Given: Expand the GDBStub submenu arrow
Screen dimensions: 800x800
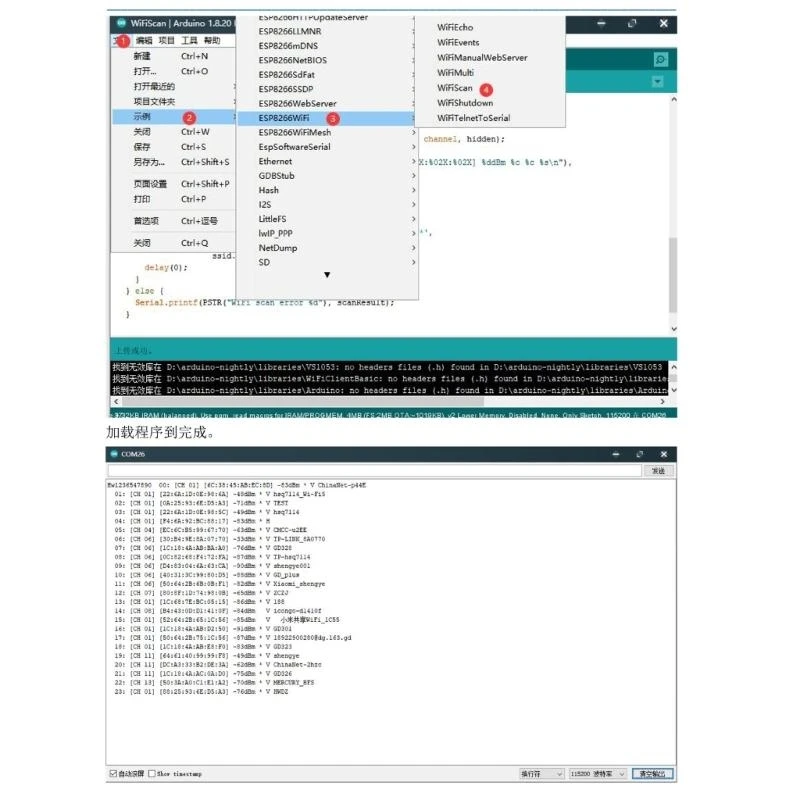Looking at the screenshot, I should [414, 176].
